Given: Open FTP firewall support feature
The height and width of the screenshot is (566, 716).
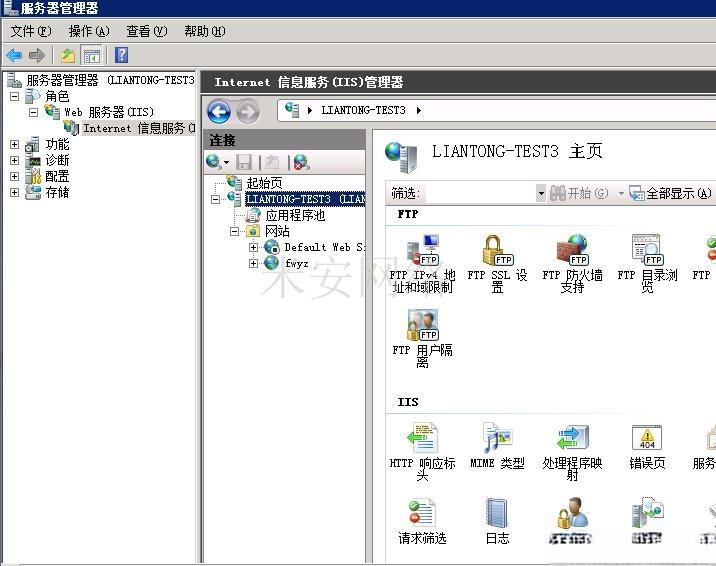Looking at the screenshot, I should (572, 263).
